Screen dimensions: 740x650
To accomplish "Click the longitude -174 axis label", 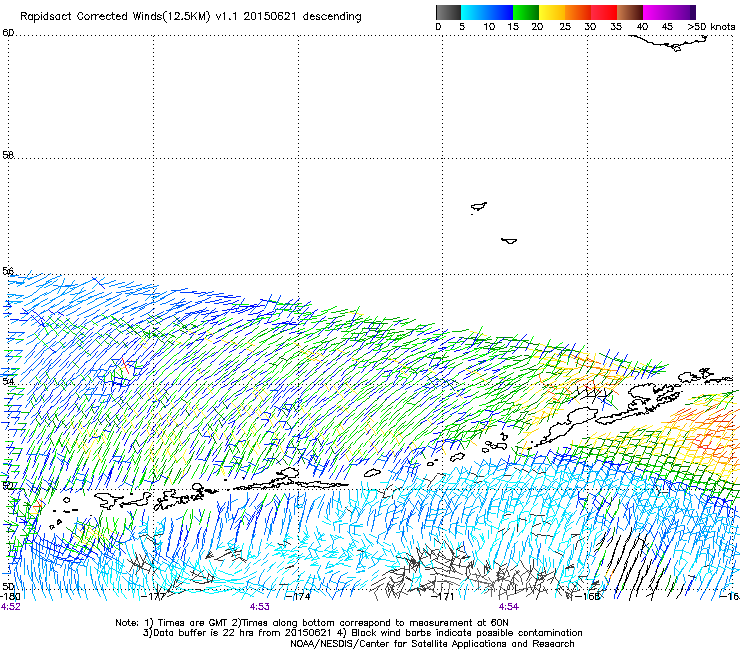I will [298, 596].
